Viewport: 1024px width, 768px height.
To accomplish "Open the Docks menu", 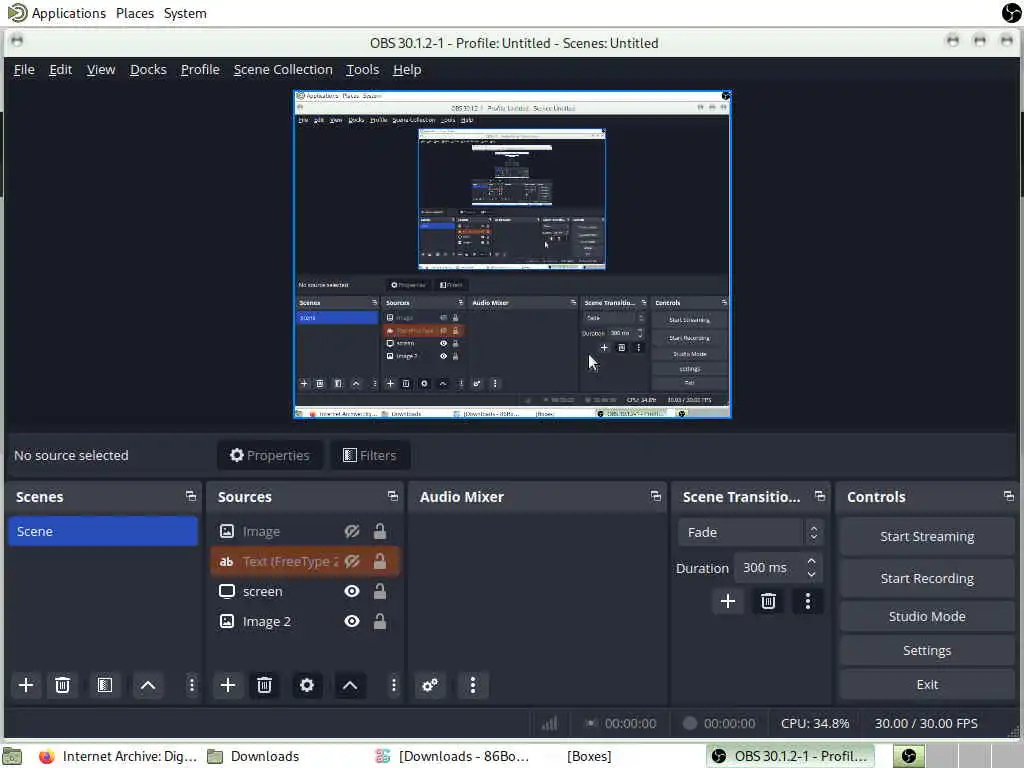I will tap(148, 70).
